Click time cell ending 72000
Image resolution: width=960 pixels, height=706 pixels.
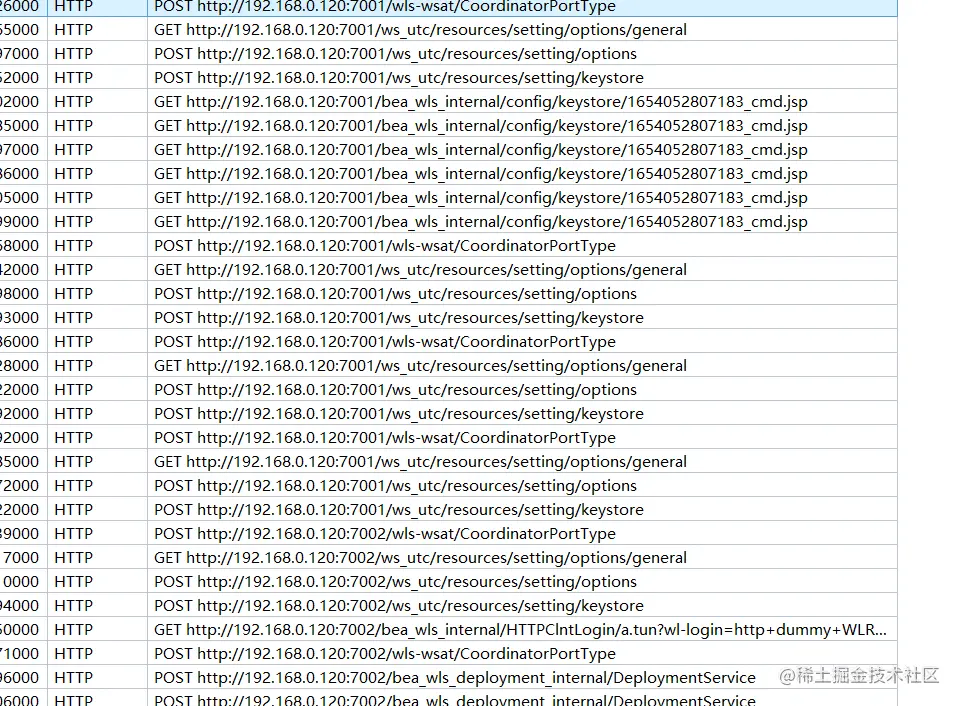pyautogui.click(x=23, y=486)
